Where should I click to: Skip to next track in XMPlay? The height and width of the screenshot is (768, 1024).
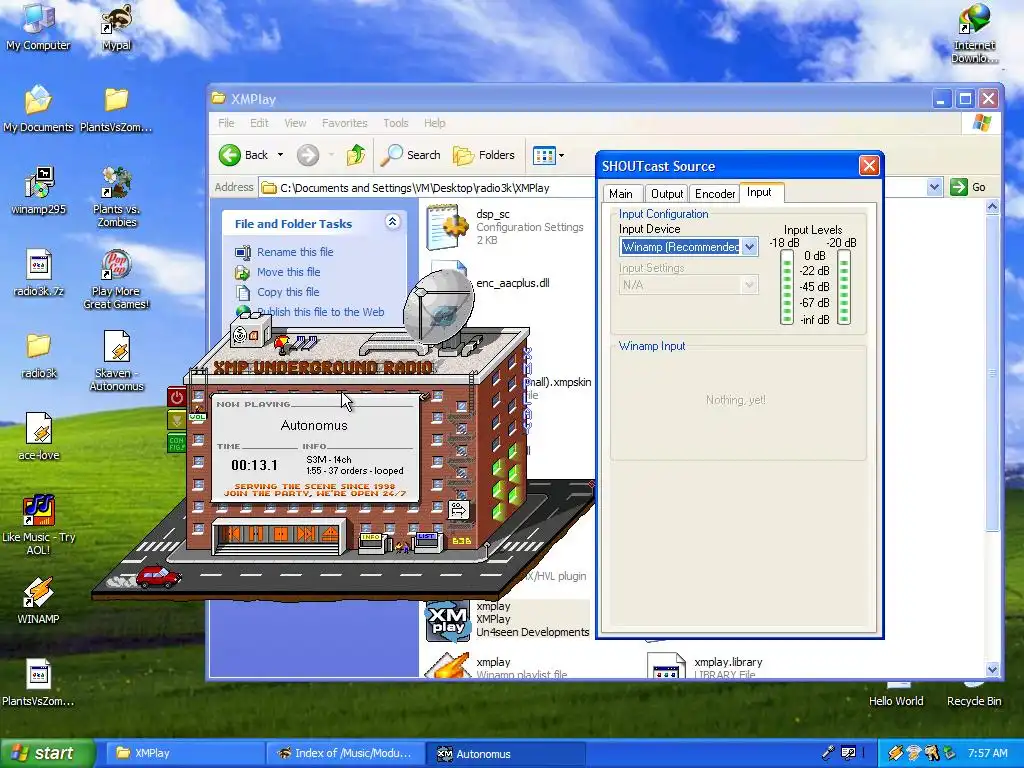click(306, 535)
